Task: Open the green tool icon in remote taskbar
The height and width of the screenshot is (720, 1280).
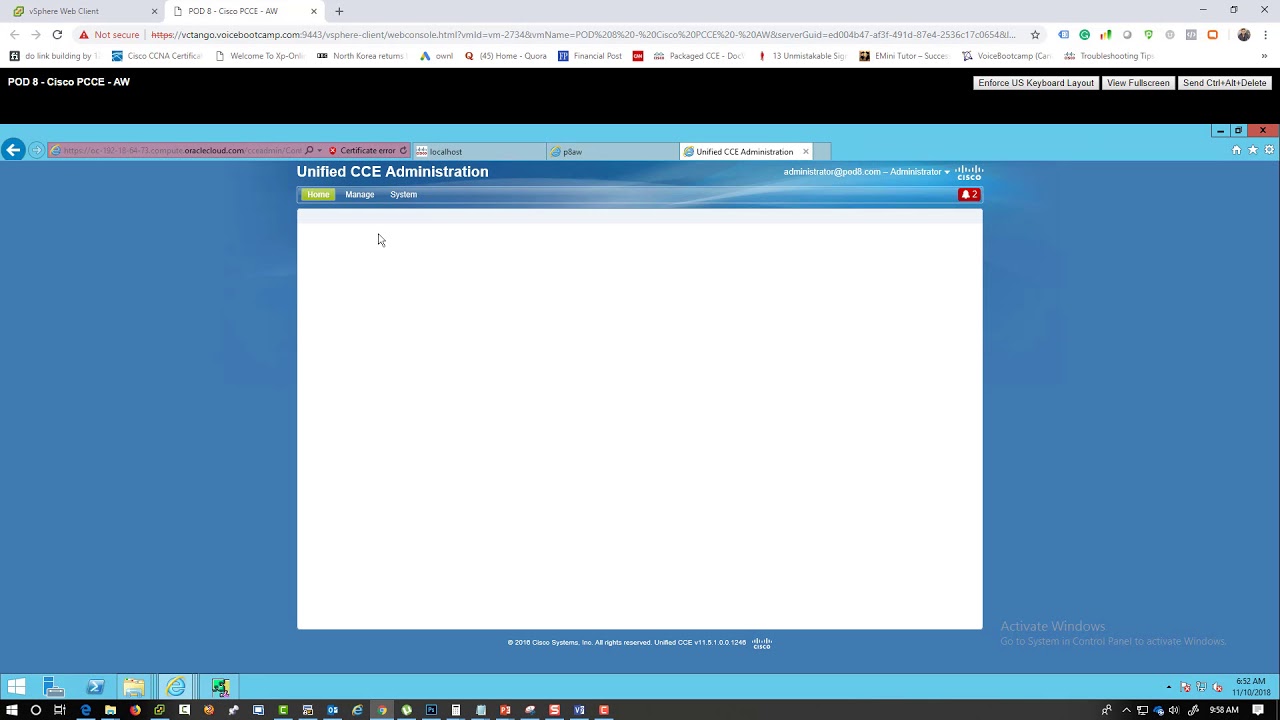Action: click(221, 686)
